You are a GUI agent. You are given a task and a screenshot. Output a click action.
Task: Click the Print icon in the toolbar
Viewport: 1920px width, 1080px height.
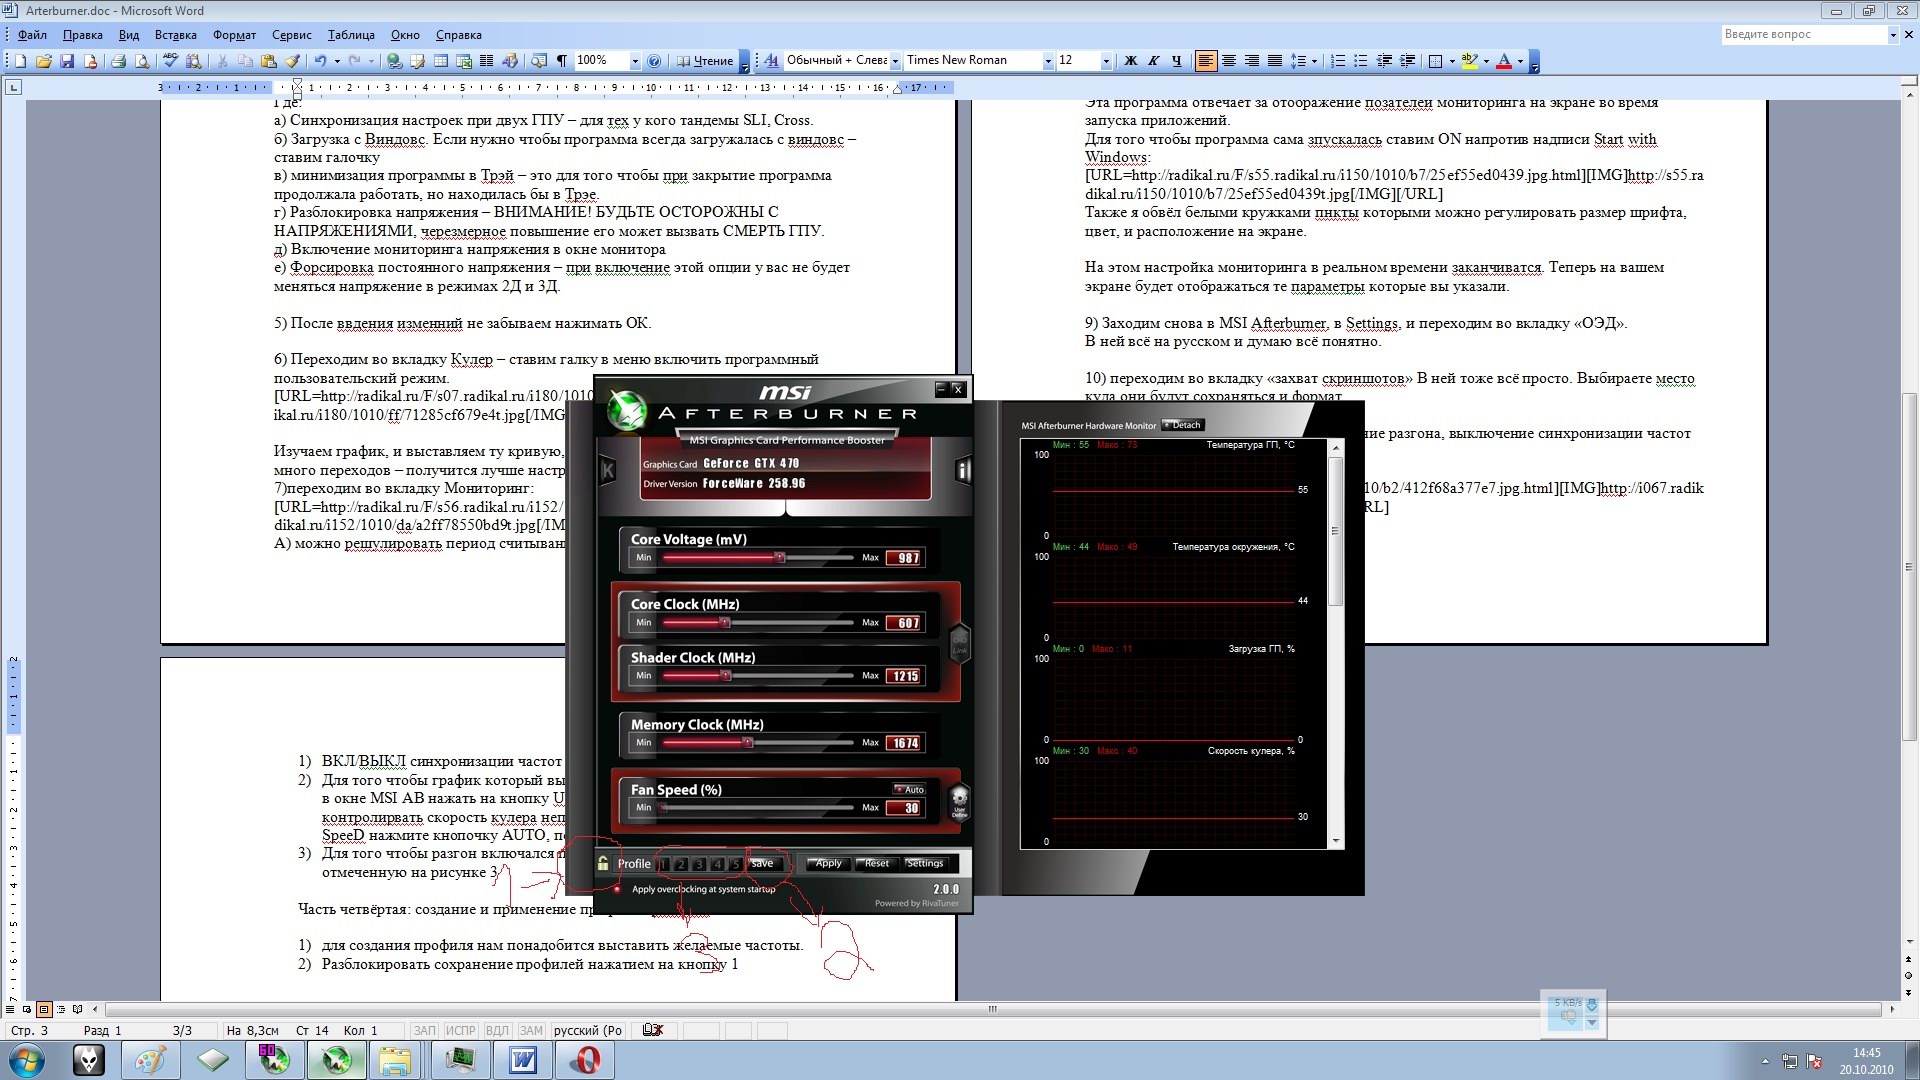coord(118,61)
